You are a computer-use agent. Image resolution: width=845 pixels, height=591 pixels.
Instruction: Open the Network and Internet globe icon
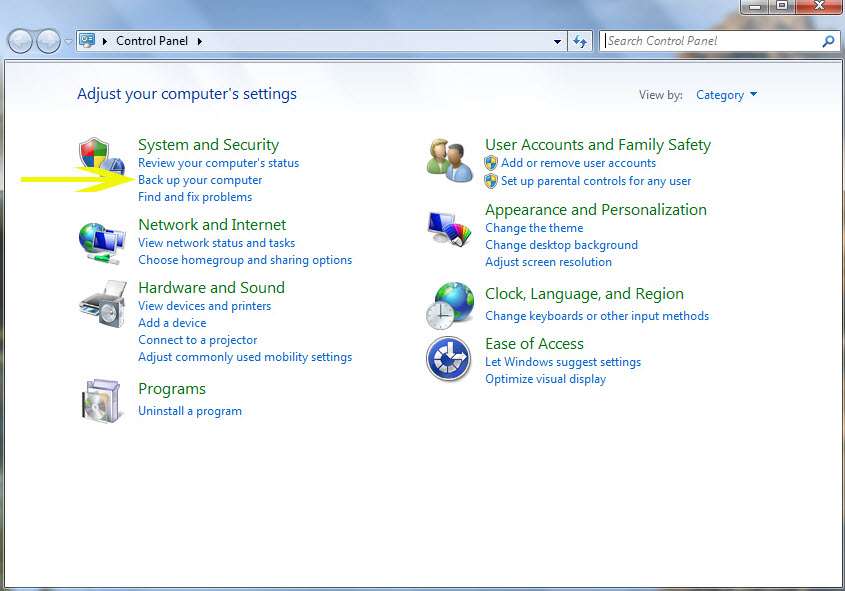pos(103,242)
